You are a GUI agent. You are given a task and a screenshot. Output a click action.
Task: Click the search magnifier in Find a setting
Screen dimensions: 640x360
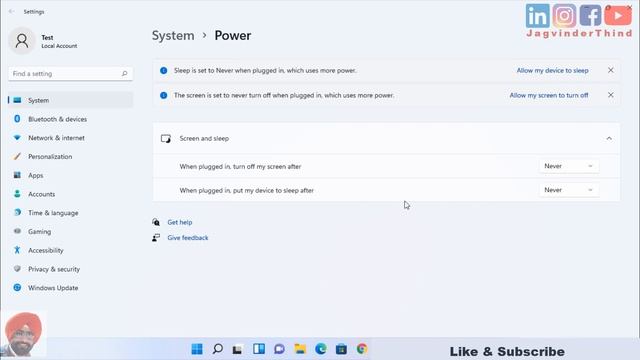[124, 73]
